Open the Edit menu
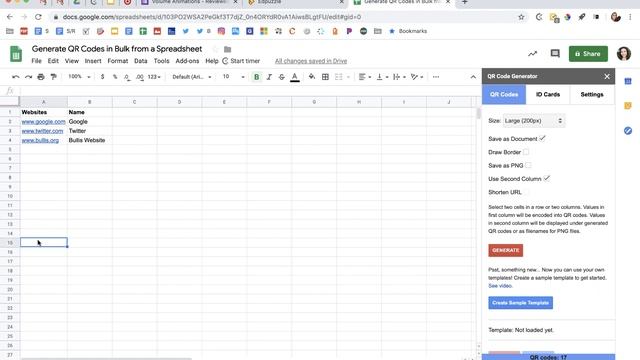Screen dimensions: 640x360 53,61
